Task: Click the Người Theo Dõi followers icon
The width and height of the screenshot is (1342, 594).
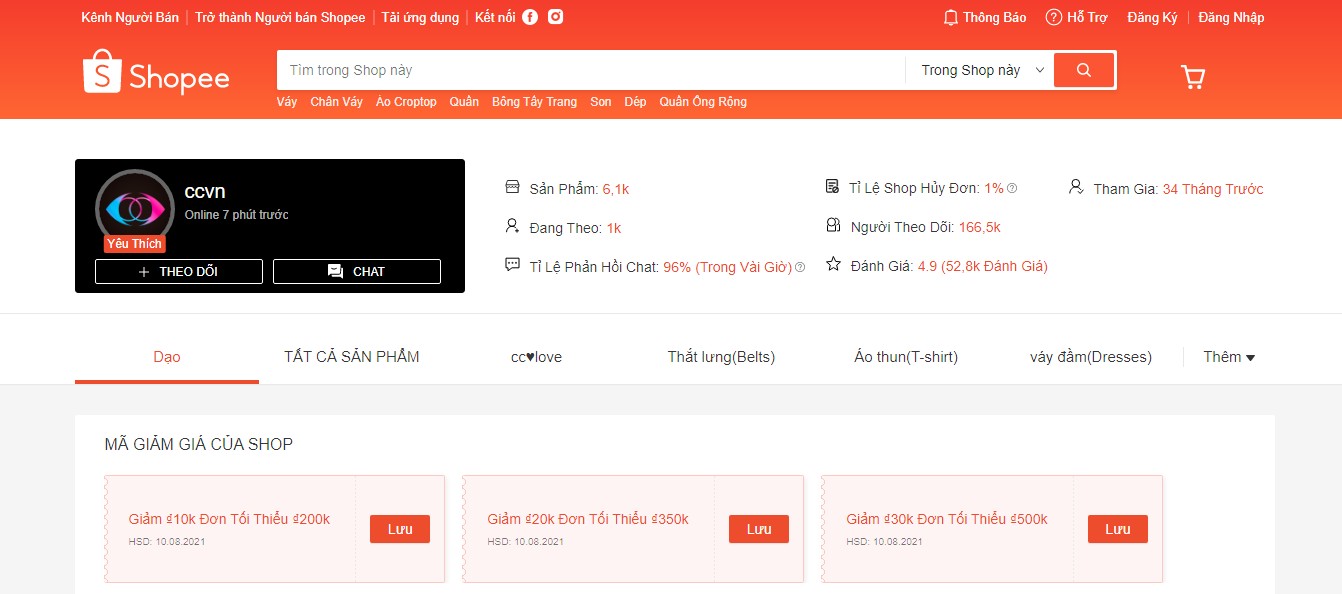Action: [x=833, y=226]
